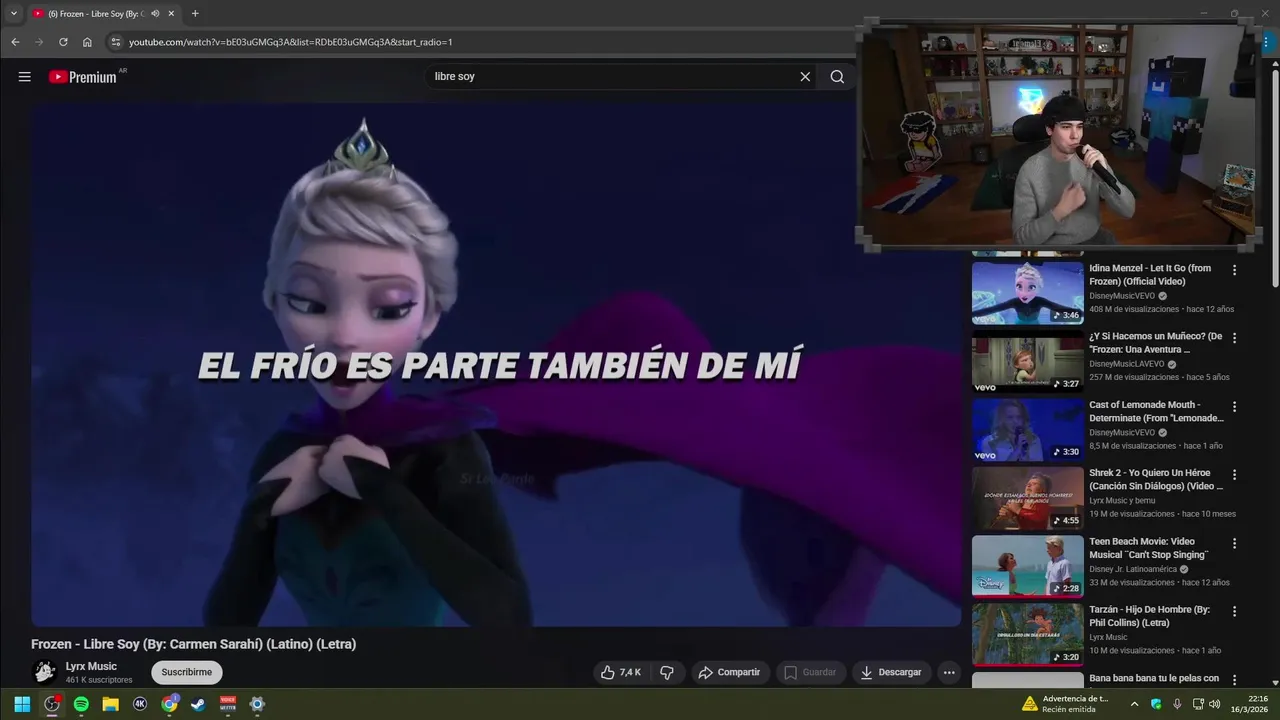1280x720 pixels.
Task: Click the Guardar save button
Action: pos(809,672)
